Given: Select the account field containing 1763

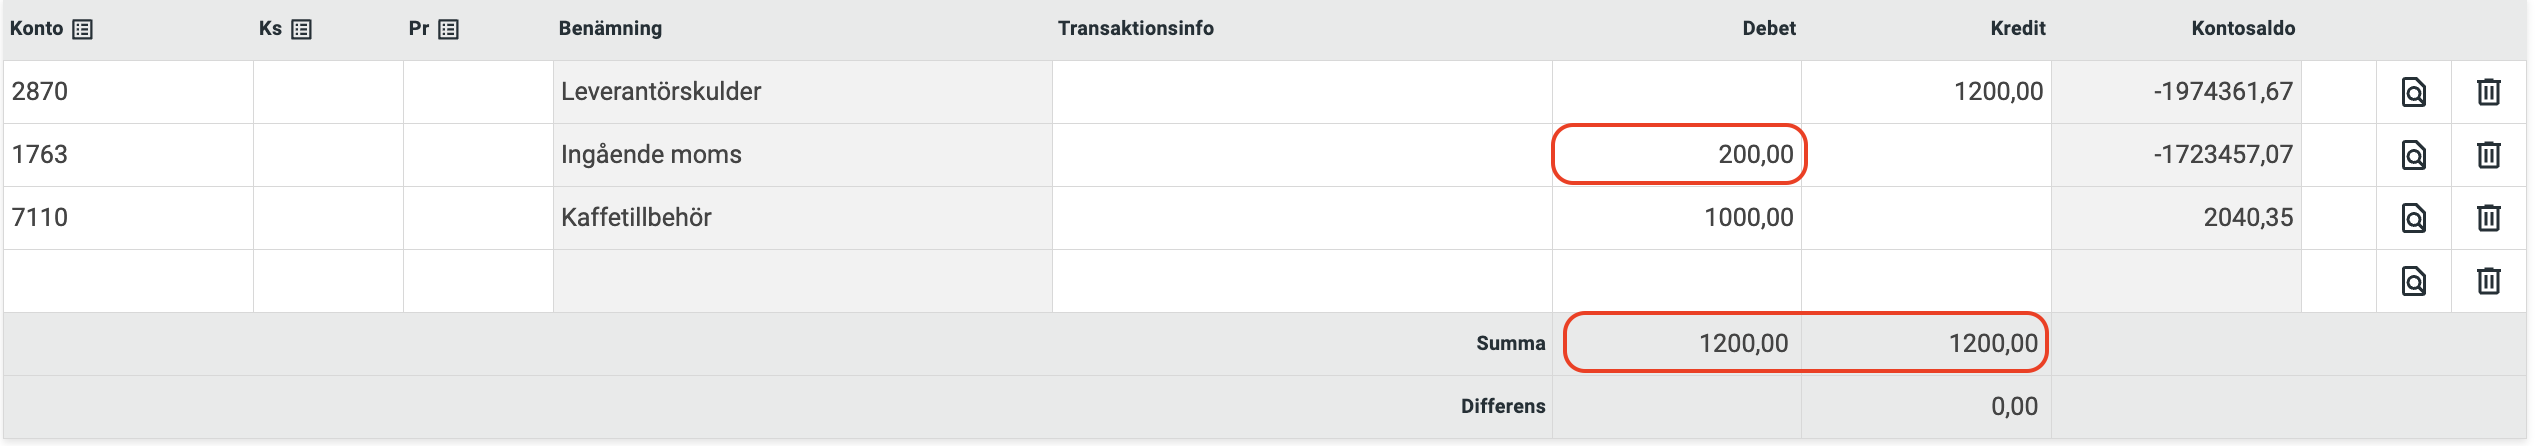Looking at the screenshot, I should coord(128,155).
